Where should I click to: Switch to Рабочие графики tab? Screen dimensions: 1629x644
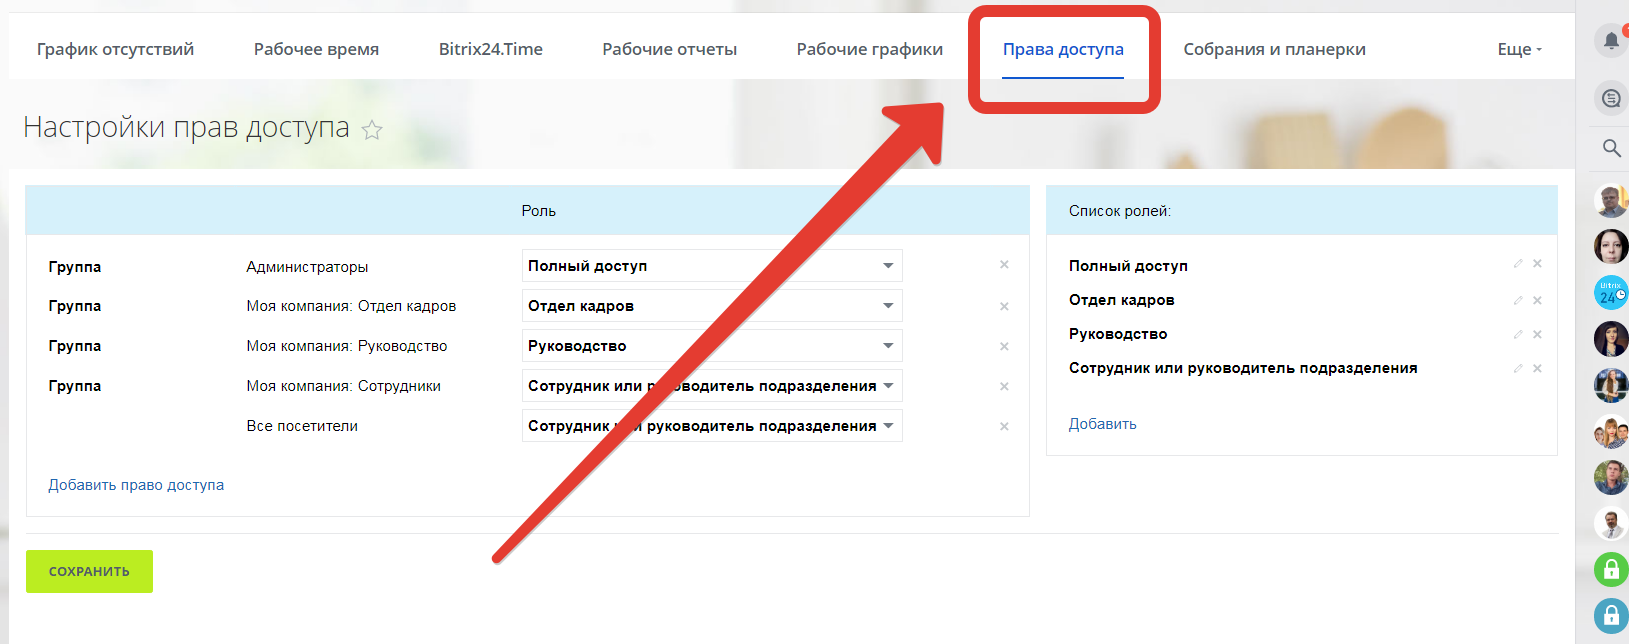[x=869, y=49]
